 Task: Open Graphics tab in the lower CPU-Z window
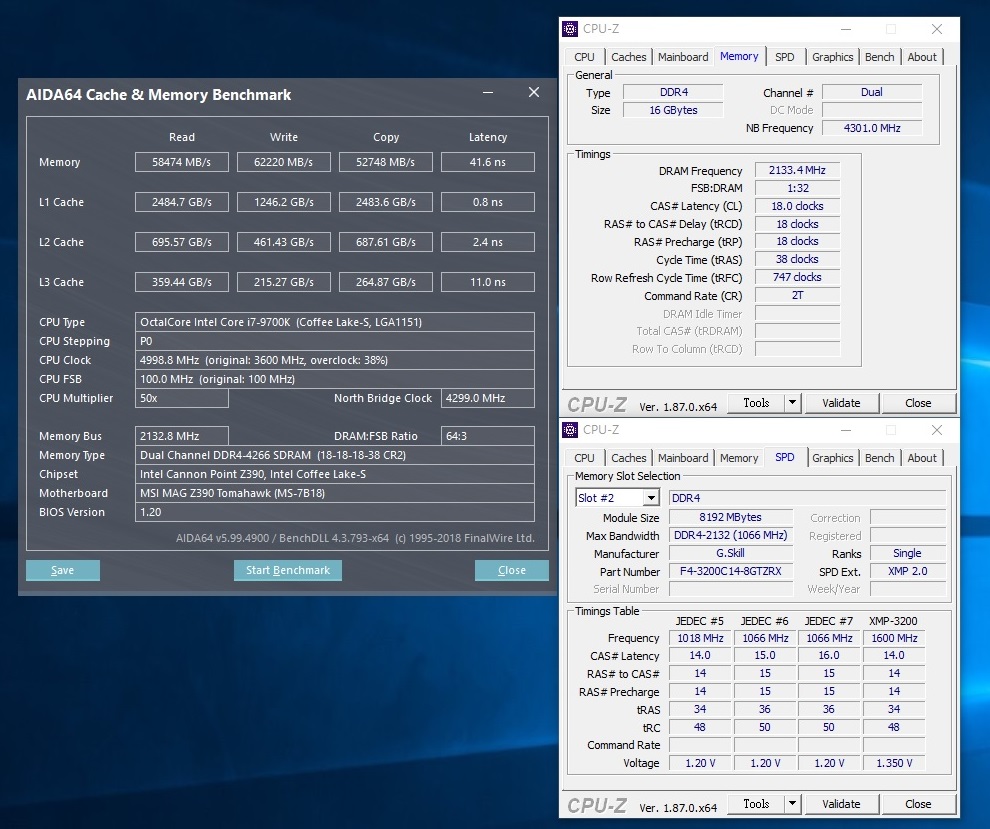[832, 458]
